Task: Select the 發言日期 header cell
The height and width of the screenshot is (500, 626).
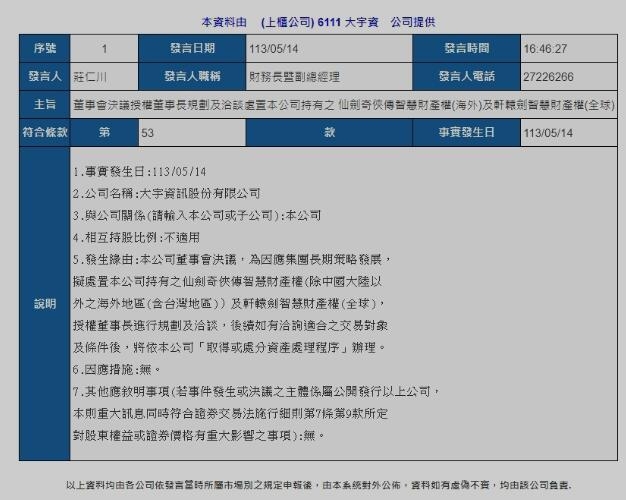Action: click(192, 48)
